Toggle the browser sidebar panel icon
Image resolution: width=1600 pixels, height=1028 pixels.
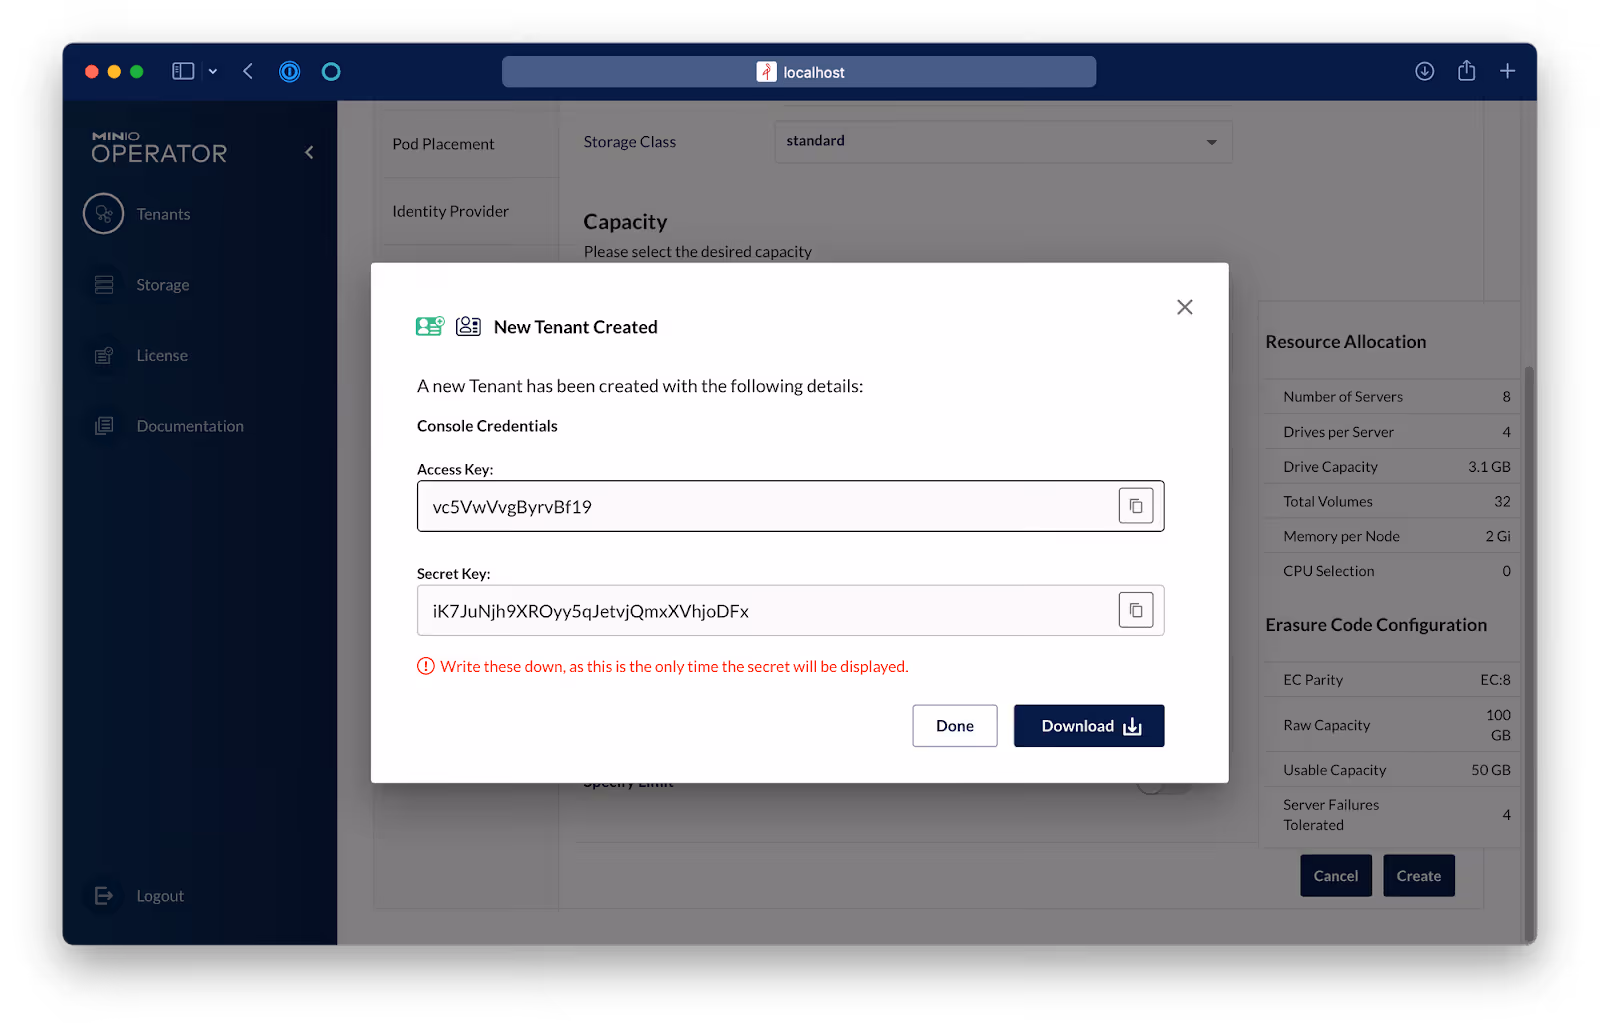click(x=183, y=71)
